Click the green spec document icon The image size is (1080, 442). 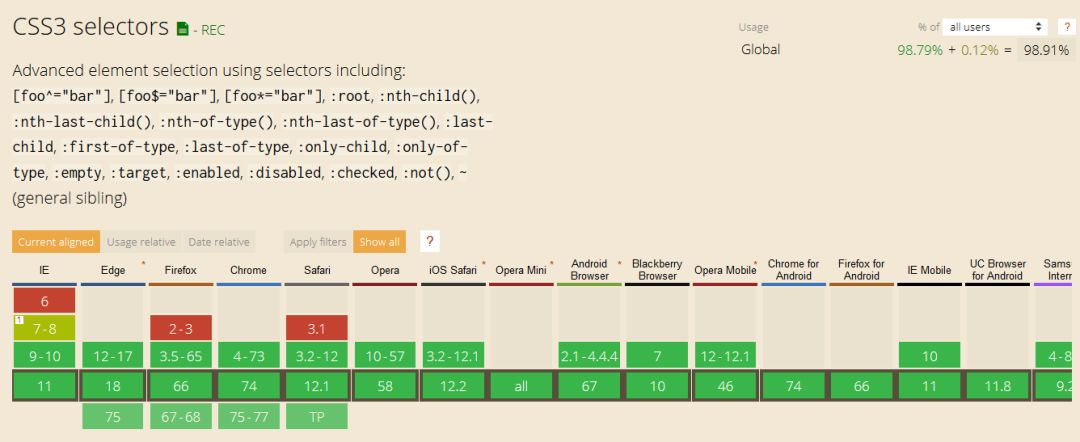coord(183,28)
